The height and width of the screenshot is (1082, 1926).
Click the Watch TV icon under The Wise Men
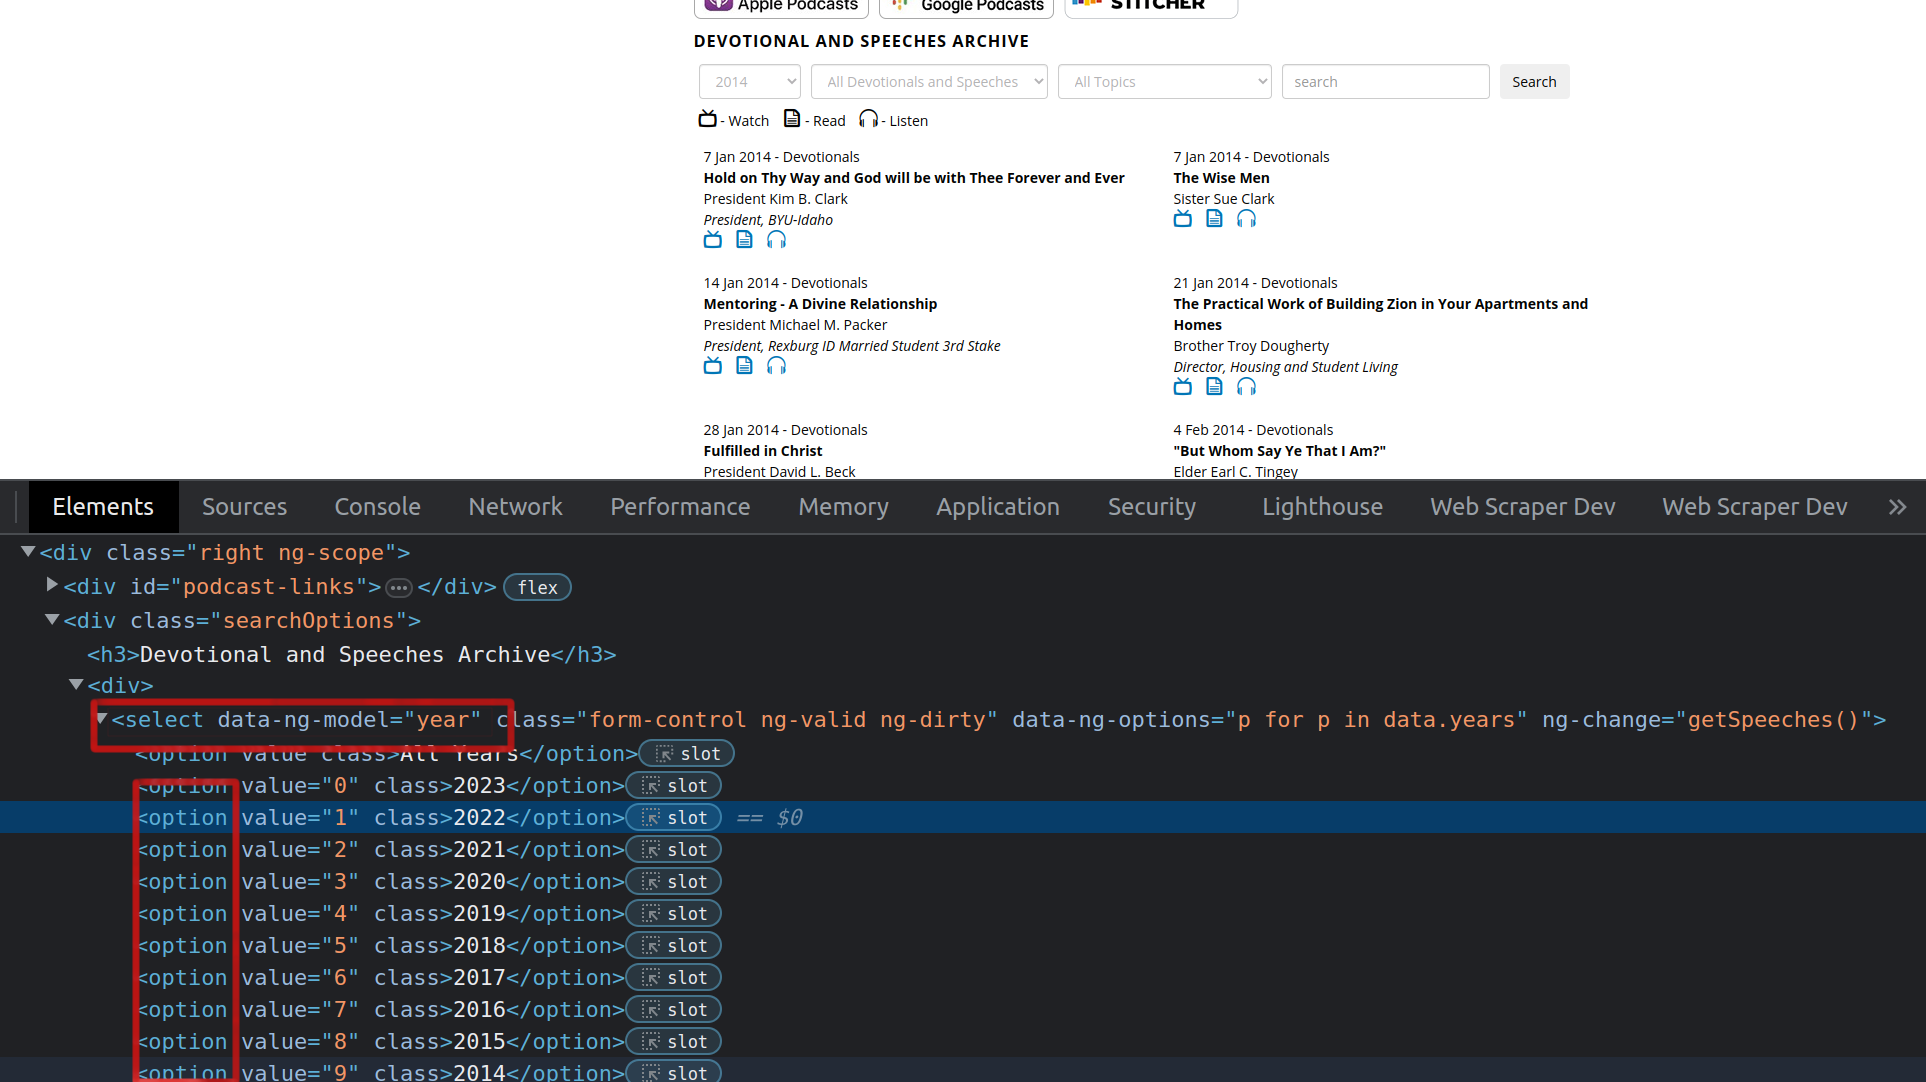pyautogui.click(x=1182, y=218)
